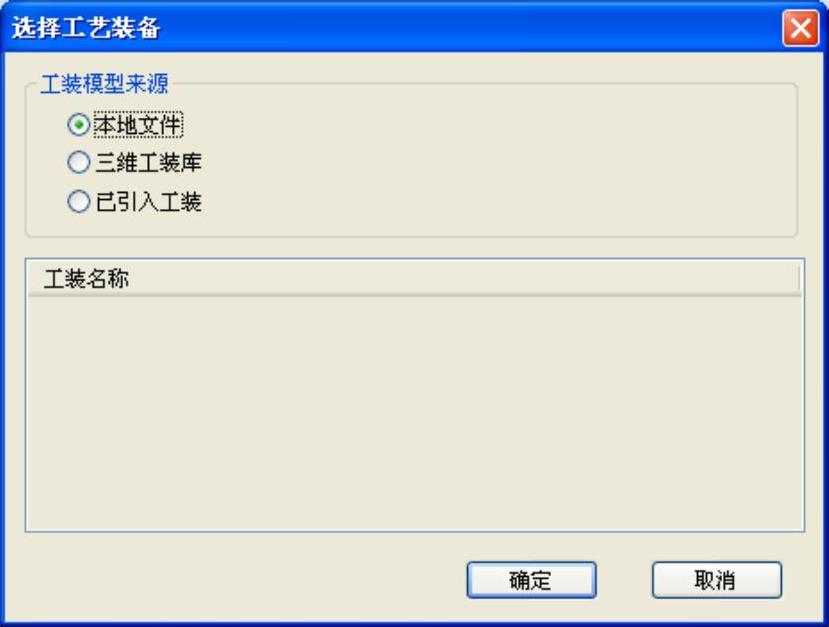This screenshot has height=627, width=829.
Task: Click the 三维工装库 label text
Action: point(149,162)
